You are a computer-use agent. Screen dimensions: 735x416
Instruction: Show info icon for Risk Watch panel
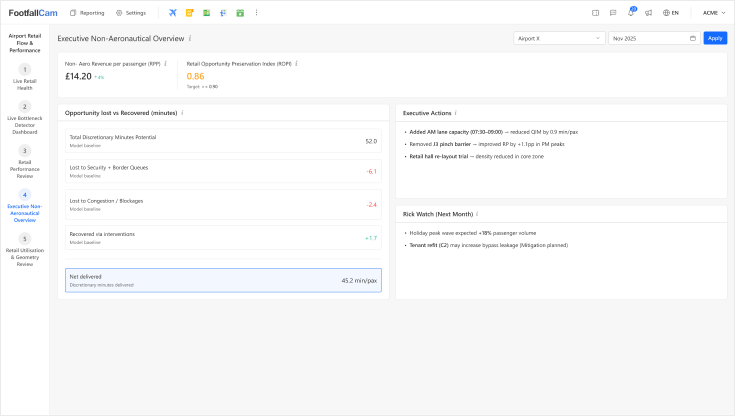click(477, 214)
